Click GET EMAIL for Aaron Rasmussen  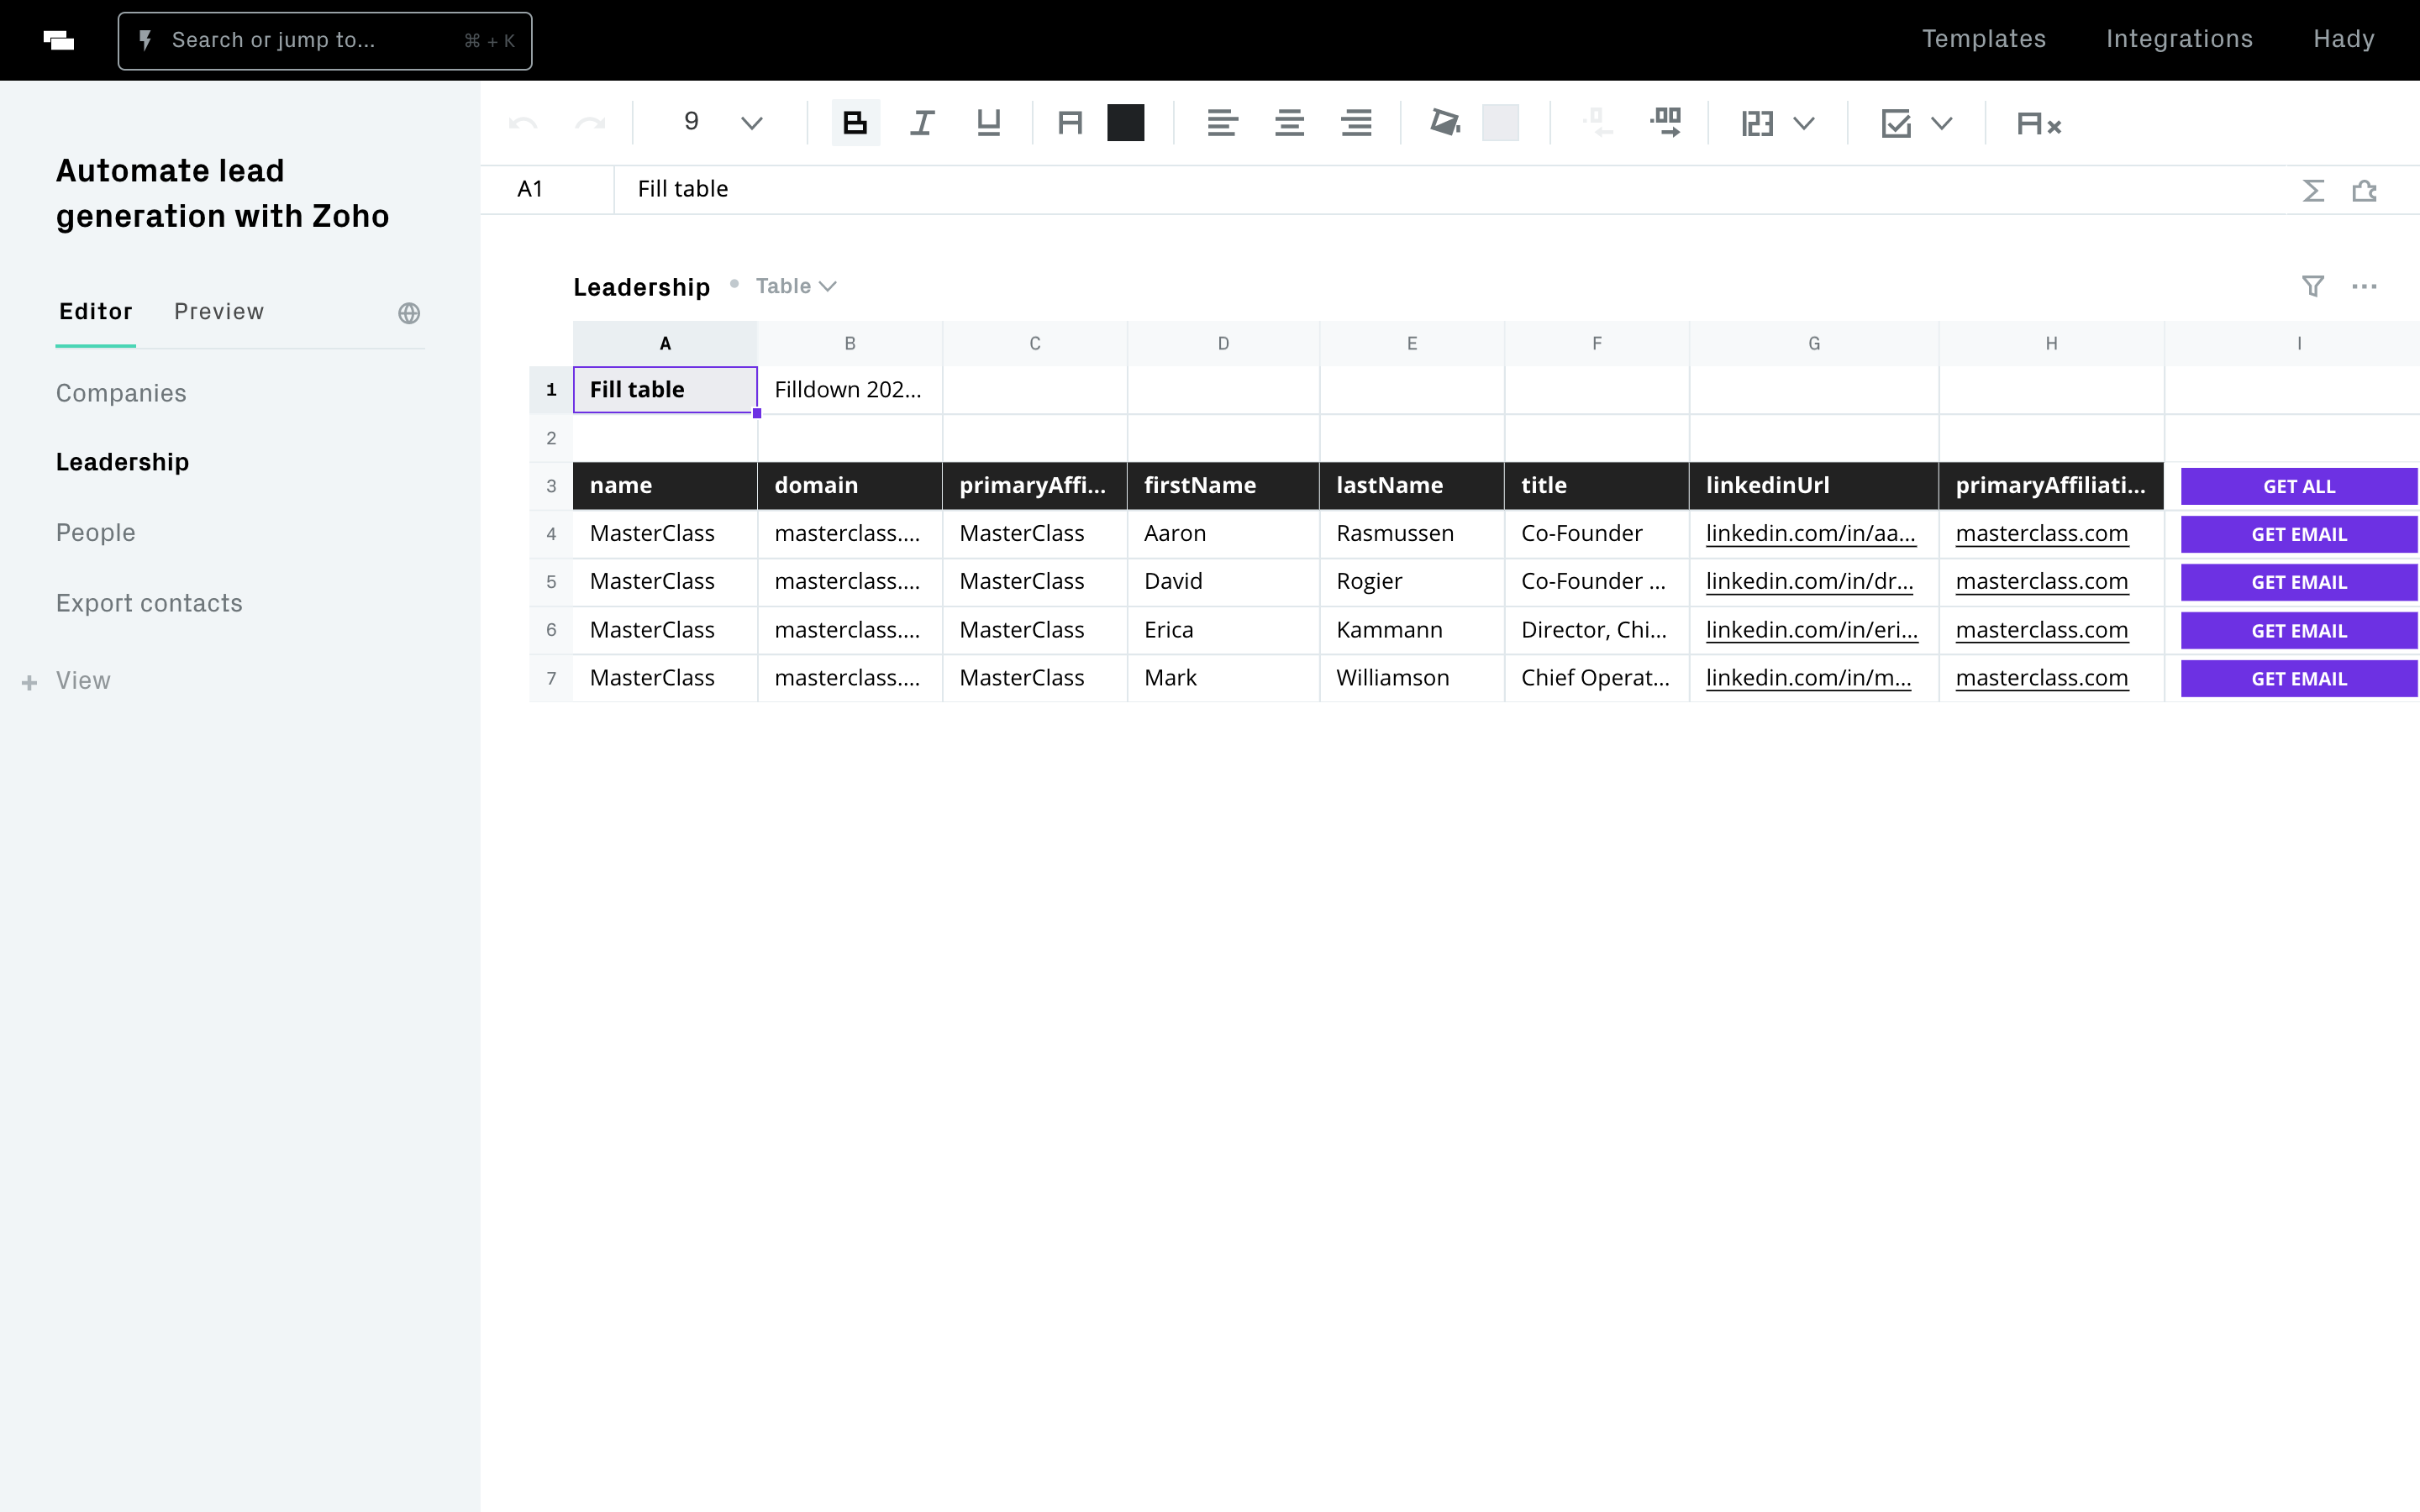coord(2298,534)
